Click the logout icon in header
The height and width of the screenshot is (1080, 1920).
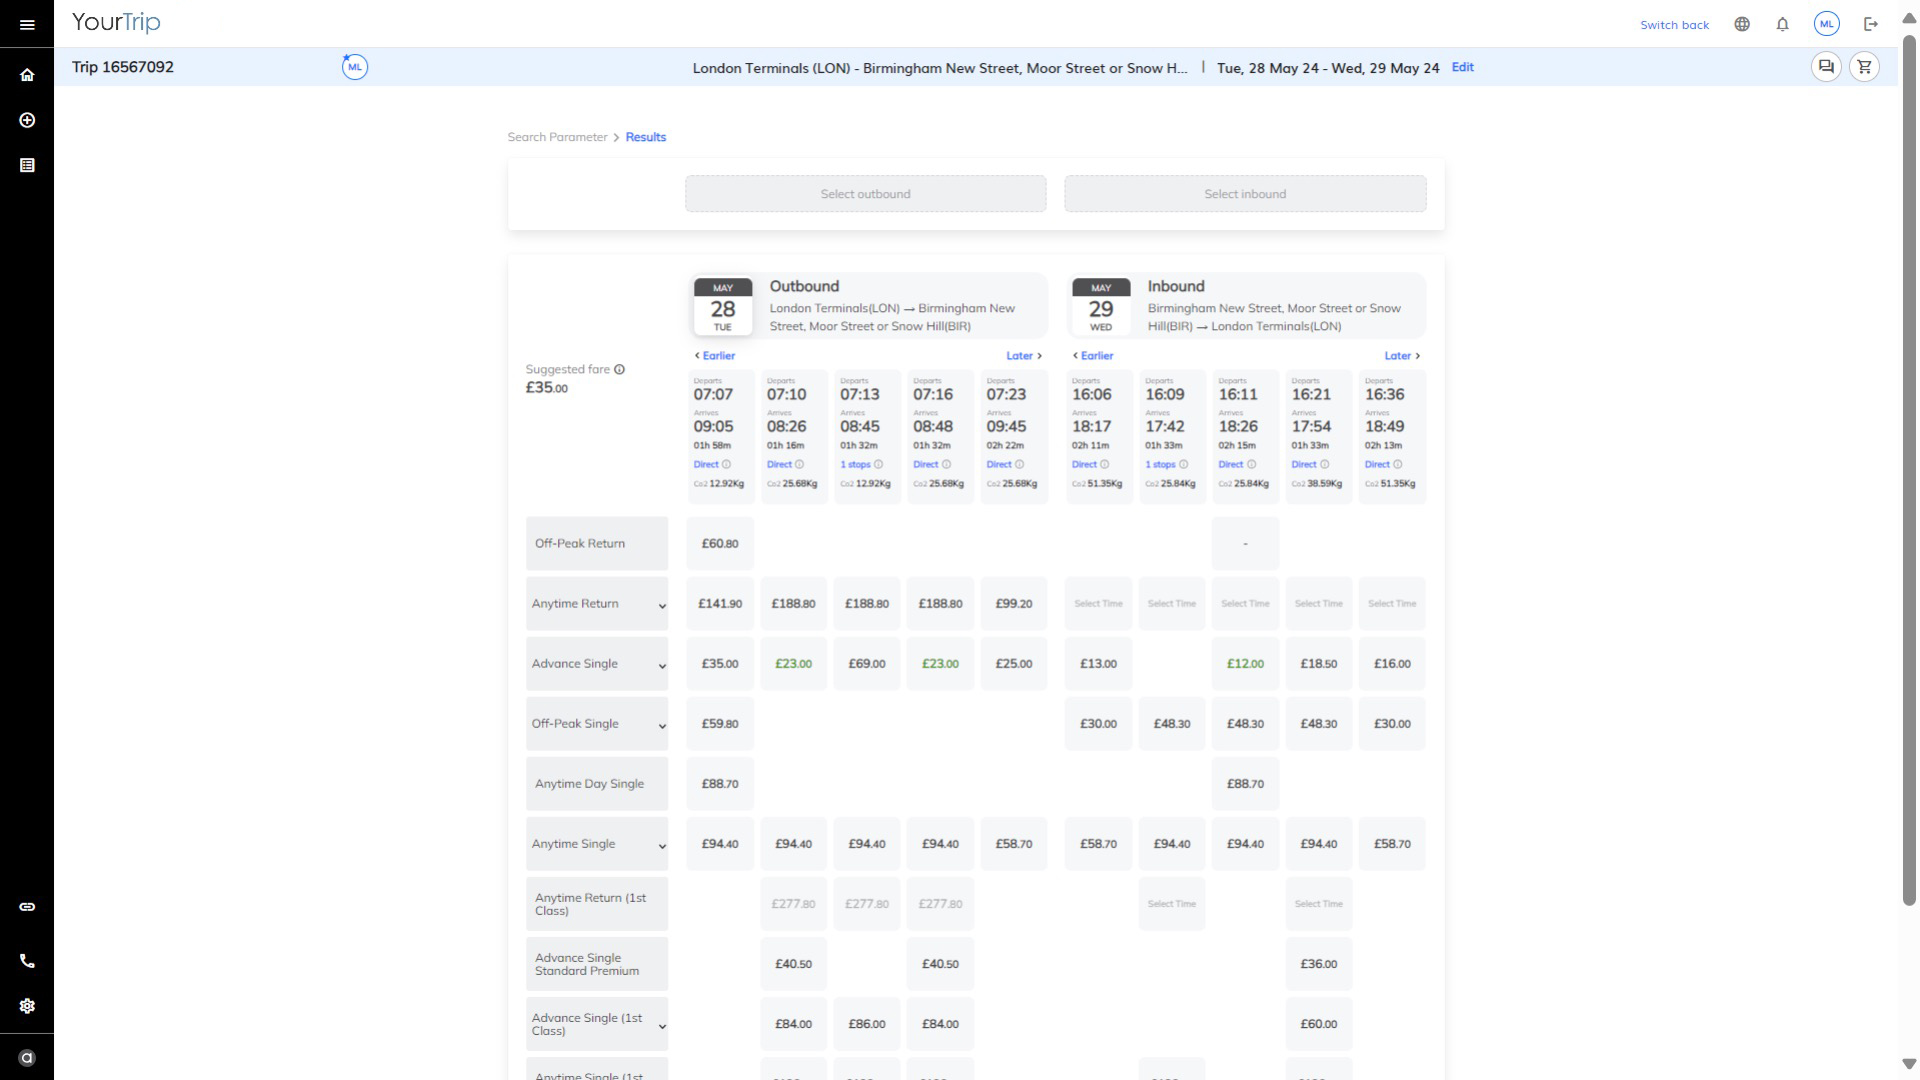pyautogui.click(x=1871, y=24)
